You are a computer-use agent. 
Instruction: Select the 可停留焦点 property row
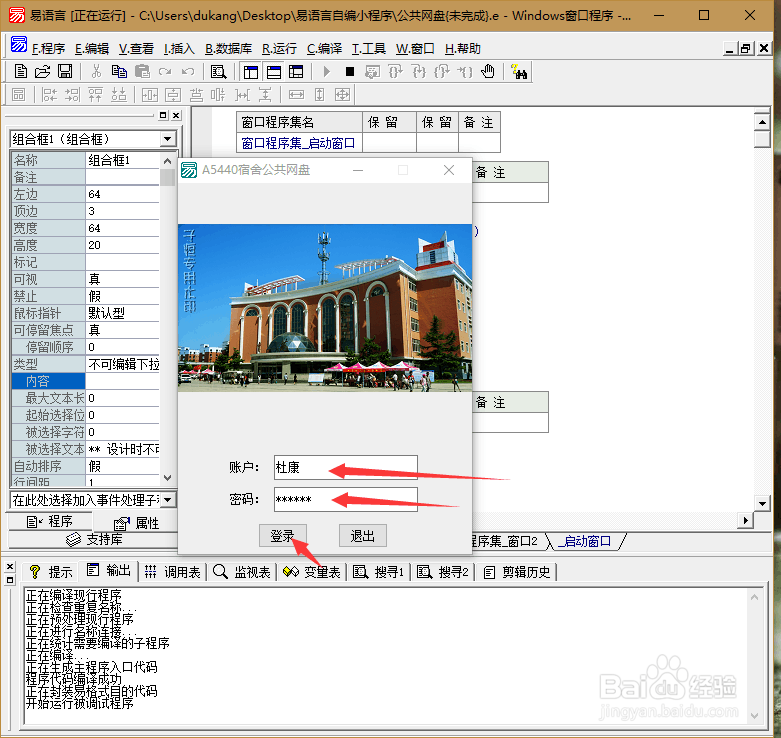[x=85, y=330]
